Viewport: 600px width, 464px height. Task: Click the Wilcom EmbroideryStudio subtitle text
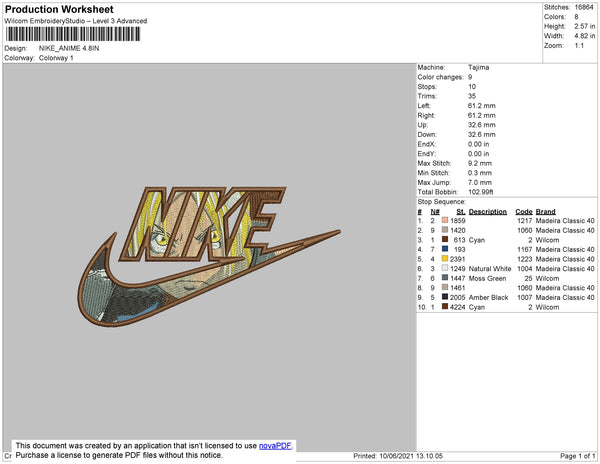click(x=75, y=21)
